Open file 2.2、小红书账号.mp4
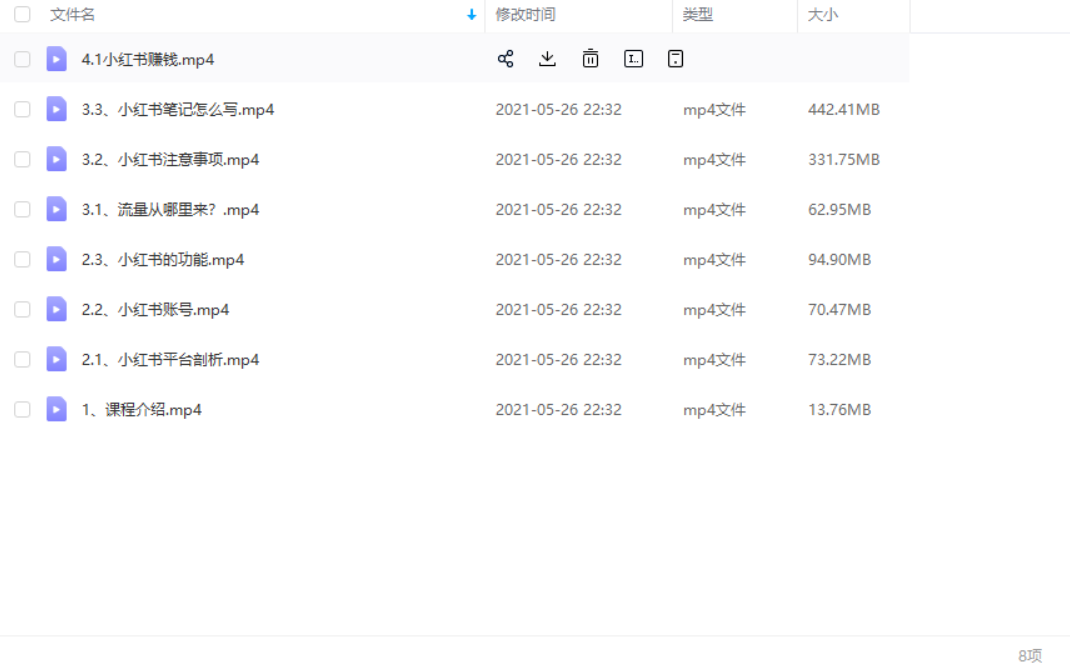Viewport: 1070px width, 669px height. pyautogui.click(x=155, y=309)
